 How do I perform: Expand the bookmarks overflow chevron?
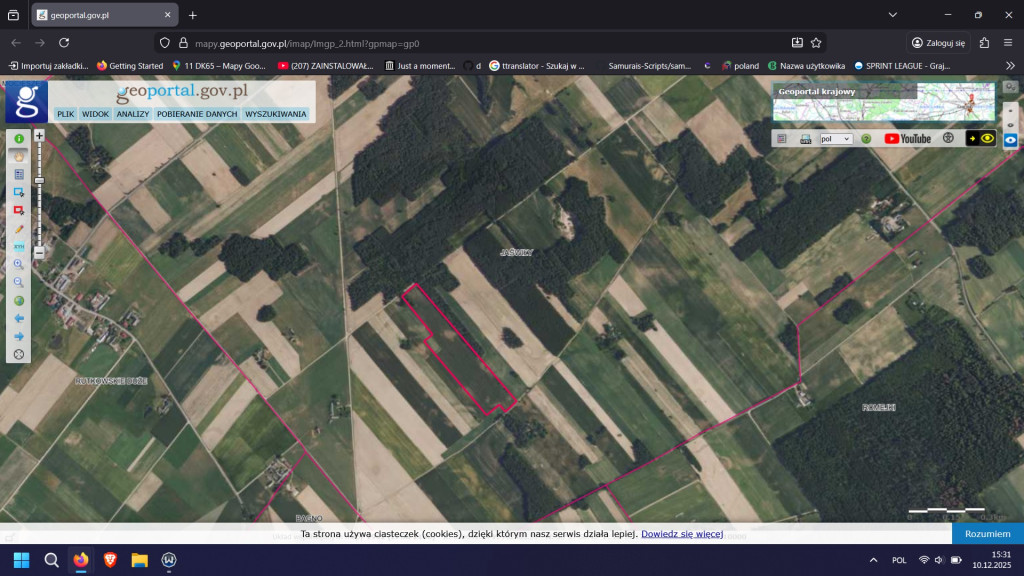pyautogui.click(x=1010, y=65)
